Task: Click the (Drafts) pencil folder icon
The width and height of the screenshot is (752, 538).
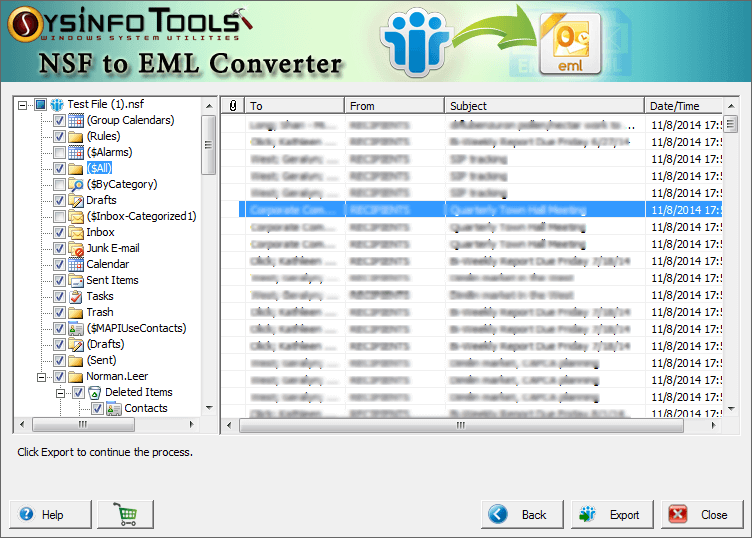Action: 76,344
